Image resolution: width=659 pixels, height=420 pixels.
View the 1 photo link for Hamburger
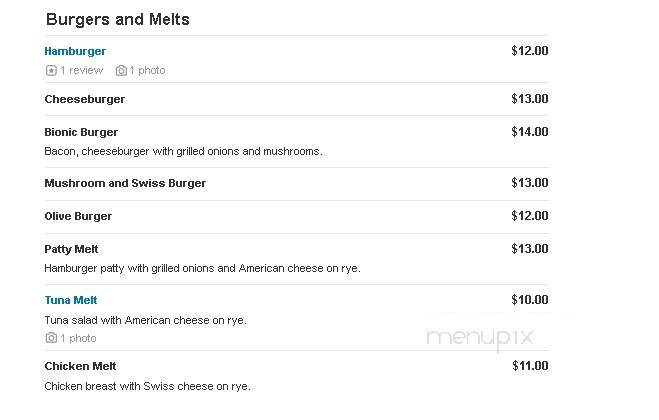[x=147, y=70]
